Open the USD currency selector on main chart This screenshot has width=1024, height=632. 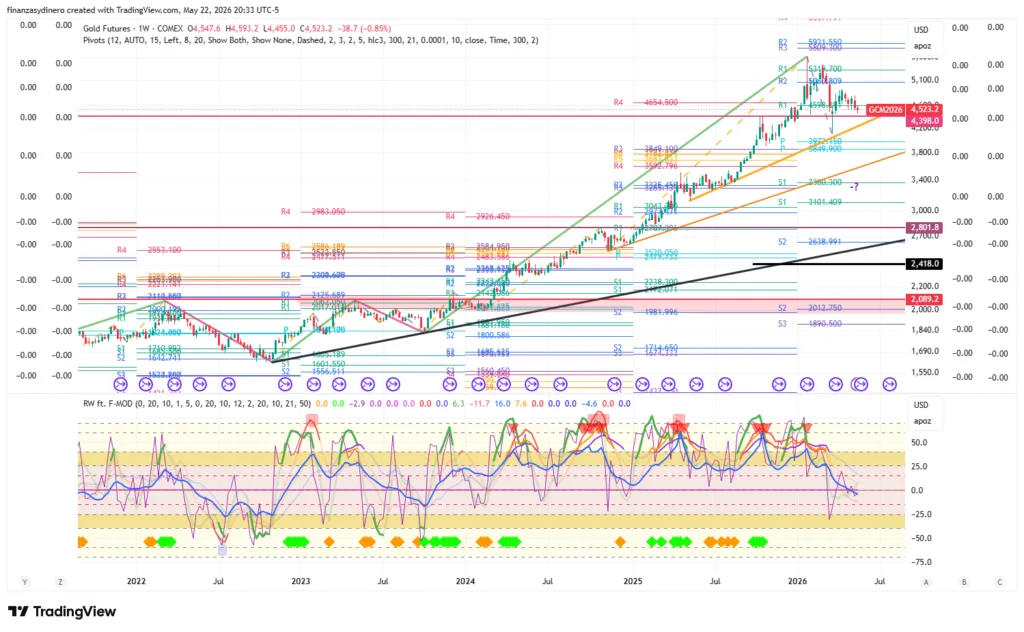[921, 30]
